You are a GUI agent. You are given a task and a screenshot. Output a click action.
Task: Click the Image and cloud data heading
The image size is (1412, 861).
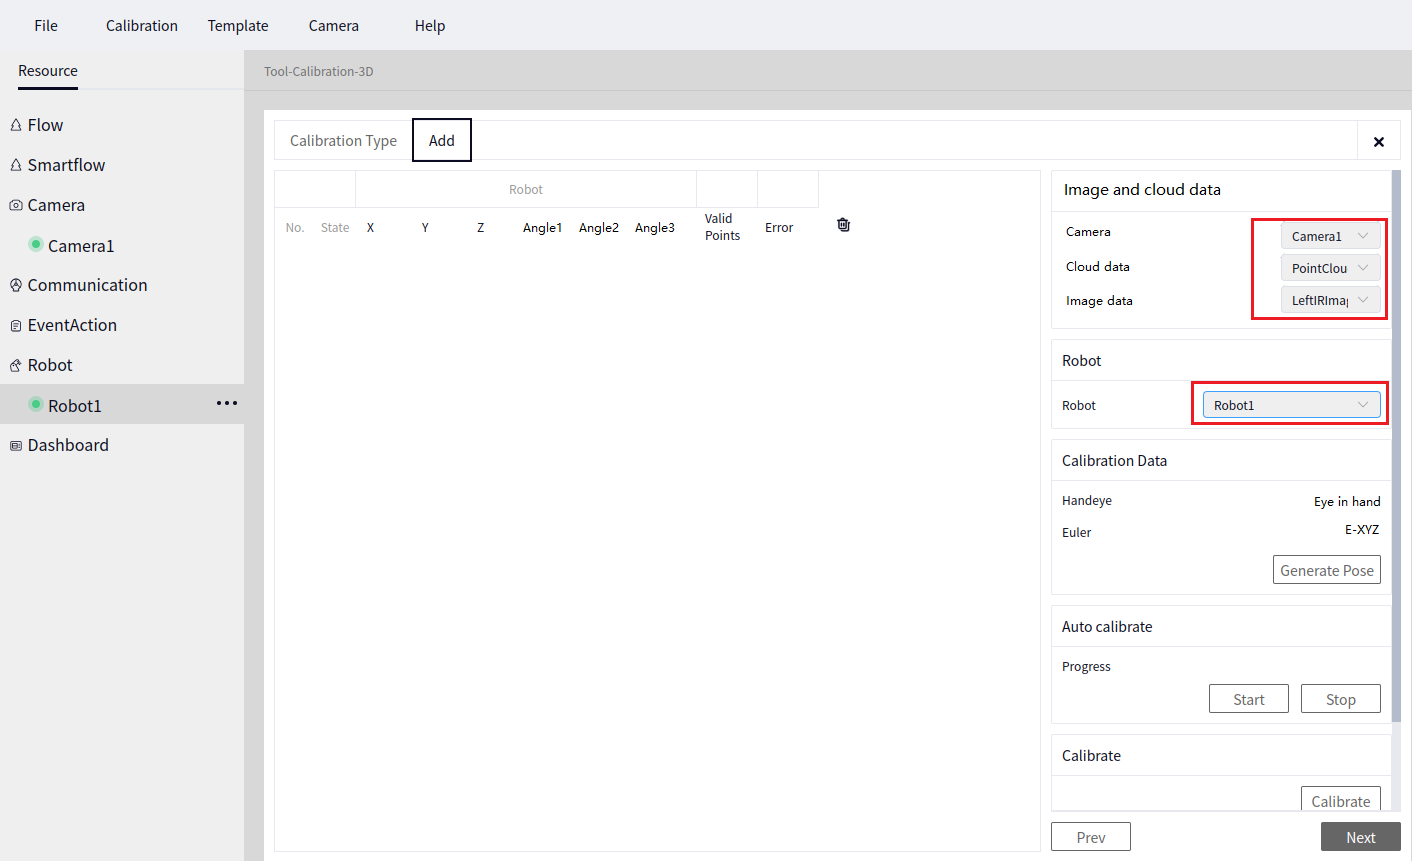[1142, 190]
